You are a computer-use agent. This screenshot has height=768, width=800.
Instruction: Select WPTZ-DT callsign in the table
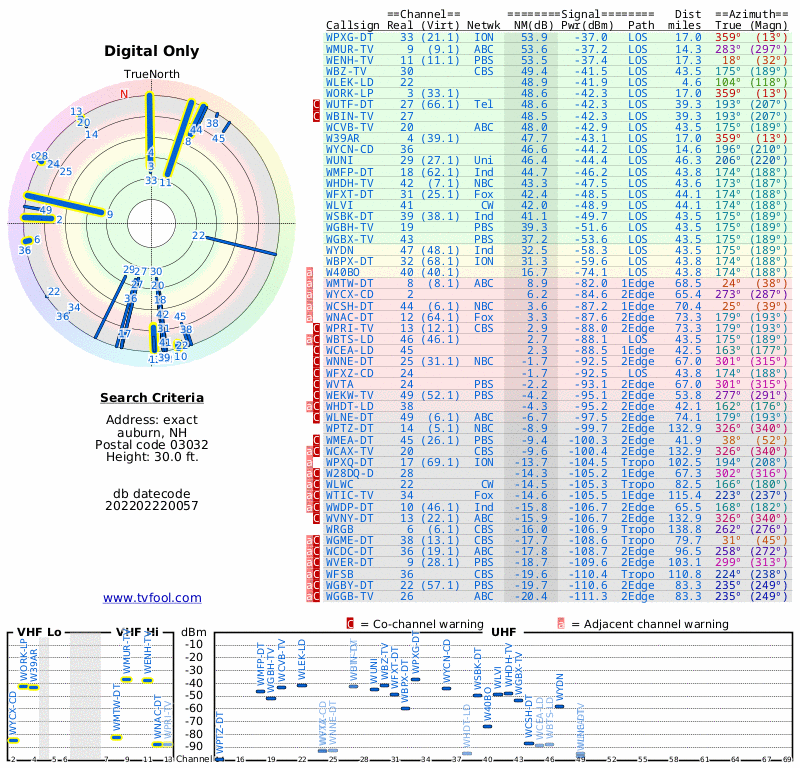pyautogui.click(x=349, y=428)
